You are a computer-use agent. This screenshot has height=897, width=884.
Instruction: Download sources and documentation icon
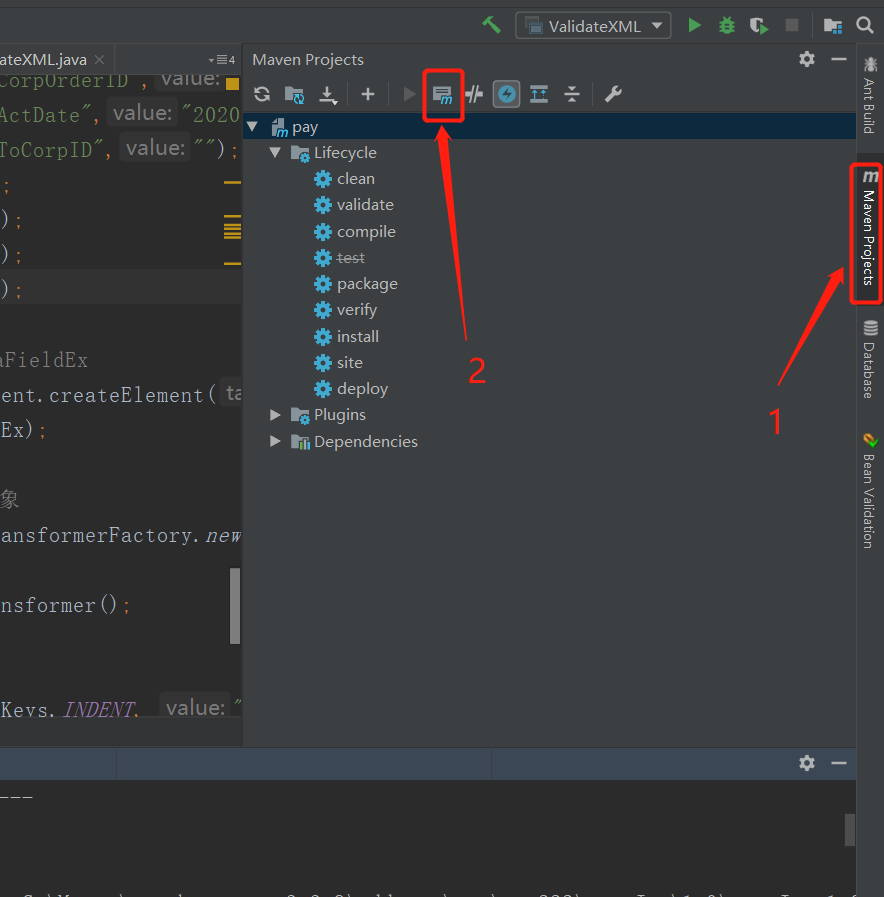(x=328, y=94)
